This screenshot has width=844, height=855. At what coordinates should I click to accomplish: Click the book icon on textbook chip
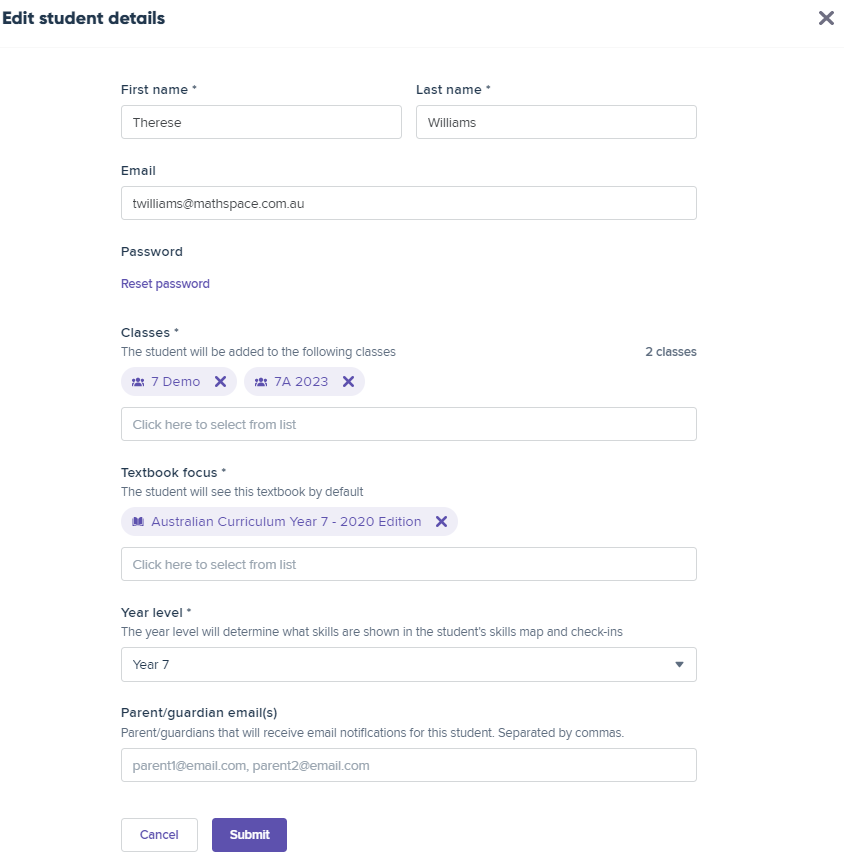tap(138, 522)
